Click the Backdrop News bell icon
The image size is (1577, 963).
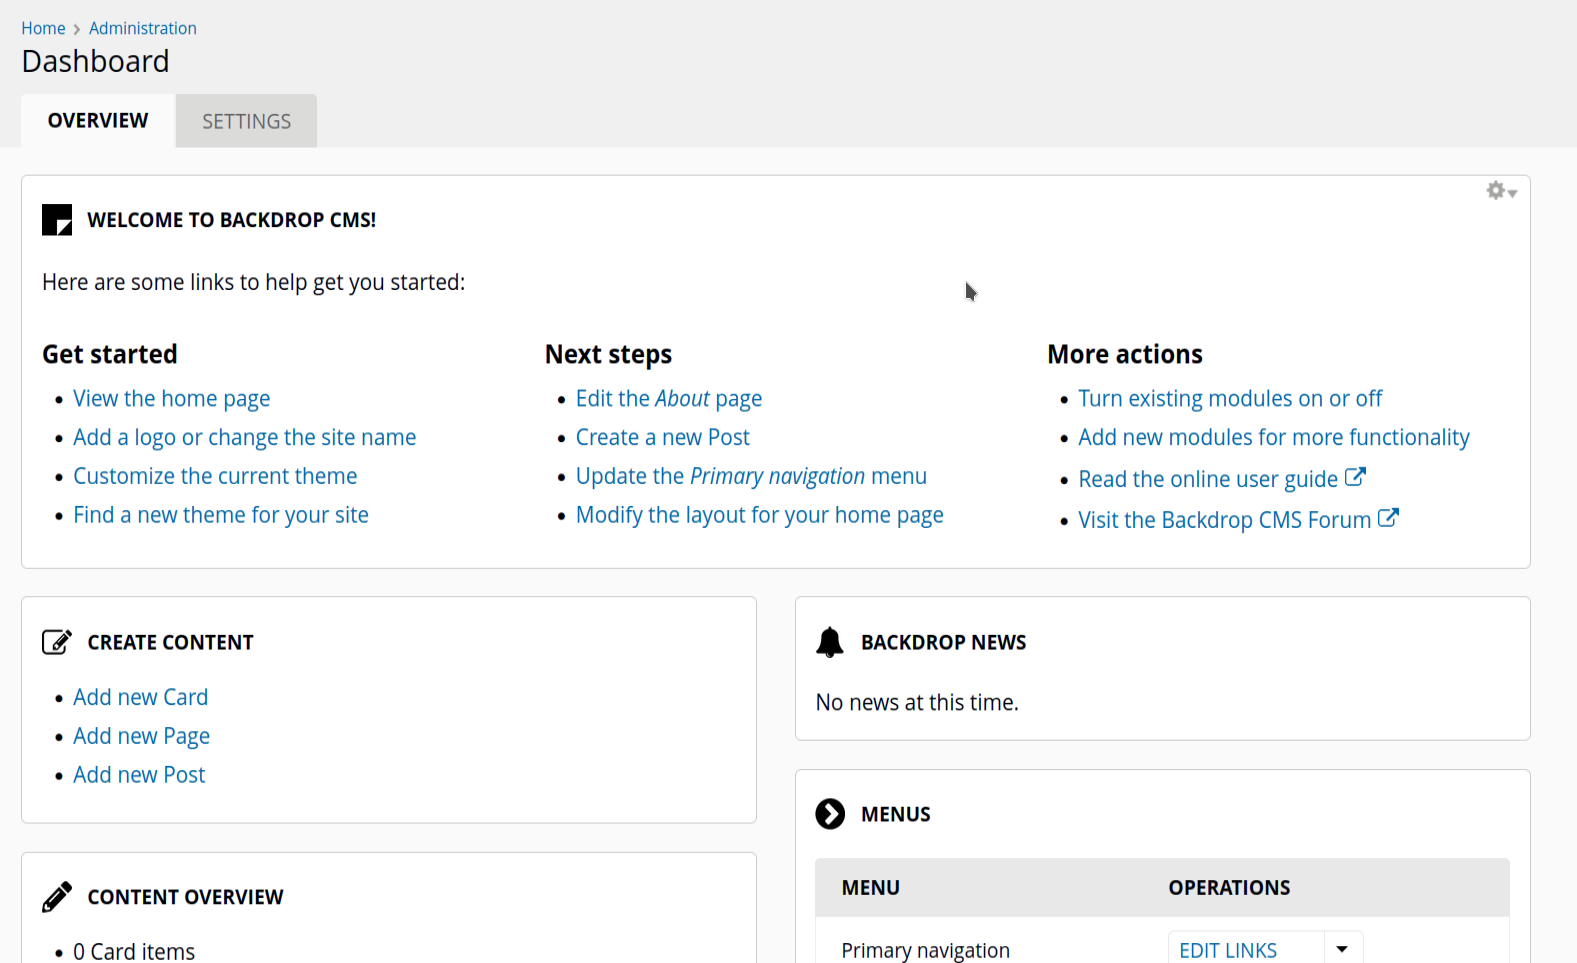[x=830, y=642]
